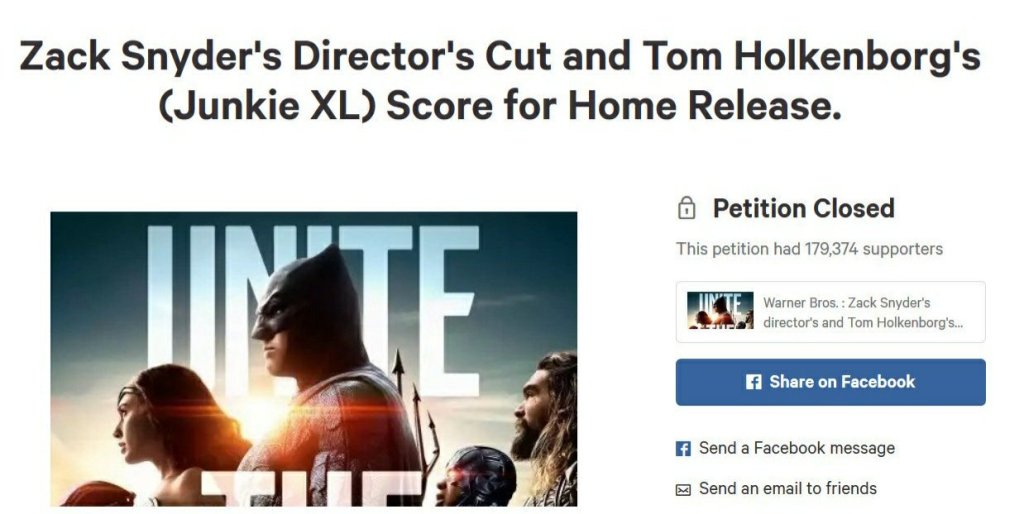Click the Facebook icon next to Send a Facebook message
The height and width of the screenshot is (514, 1024).
683,449
